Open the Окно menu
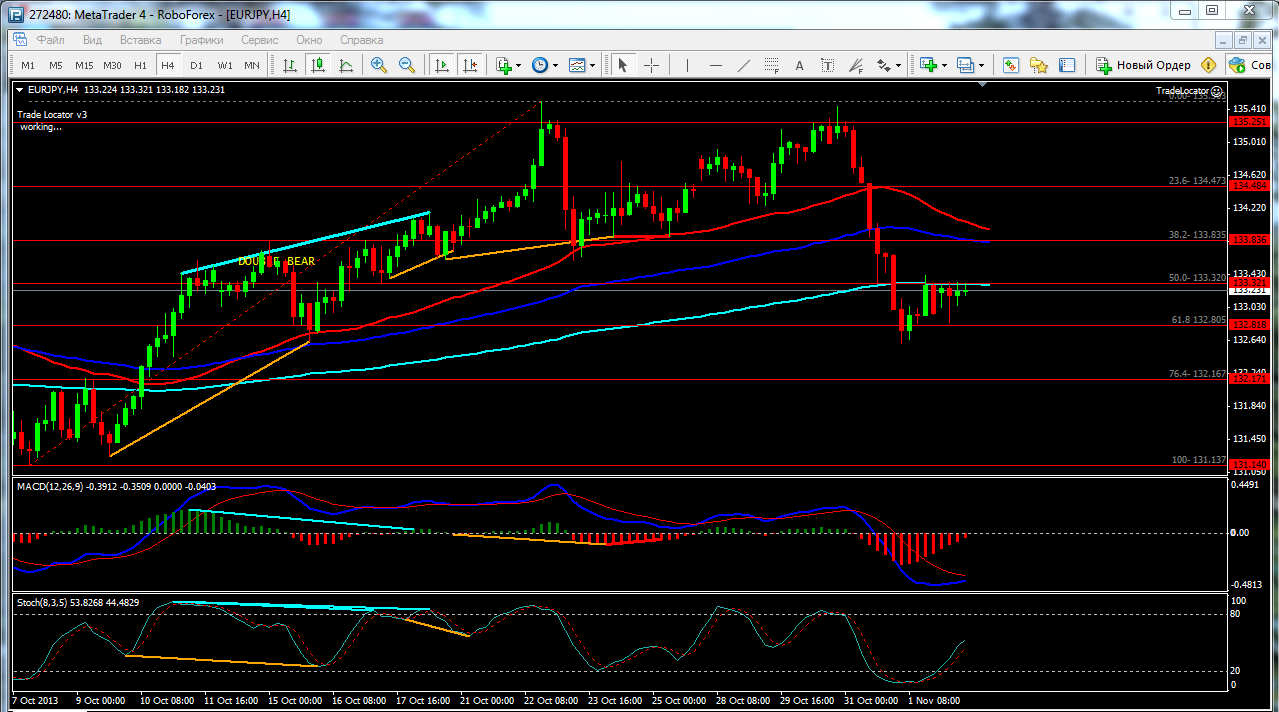Screen dimensions: 1279x712 click(309, 40)
